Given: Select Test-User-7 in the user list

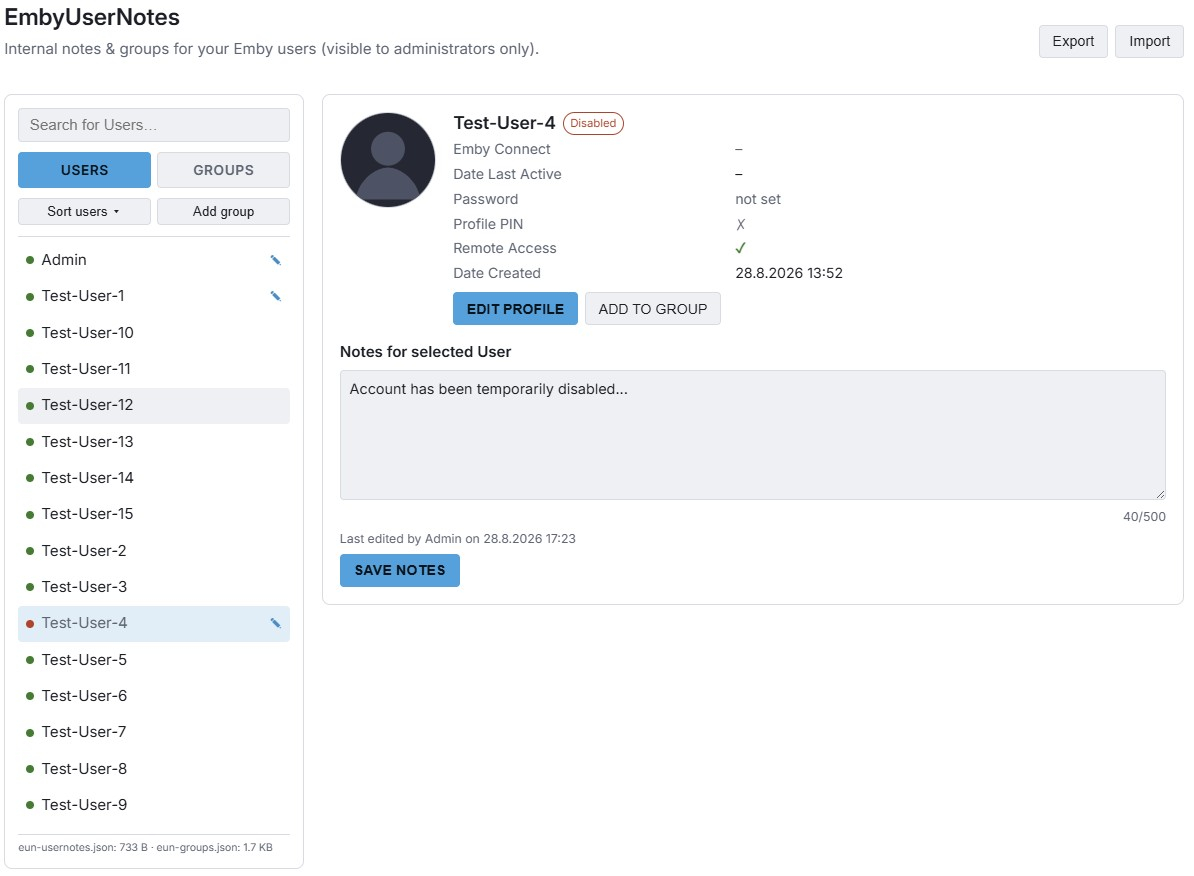Looking at the screenshot, I should coord(154,733).
